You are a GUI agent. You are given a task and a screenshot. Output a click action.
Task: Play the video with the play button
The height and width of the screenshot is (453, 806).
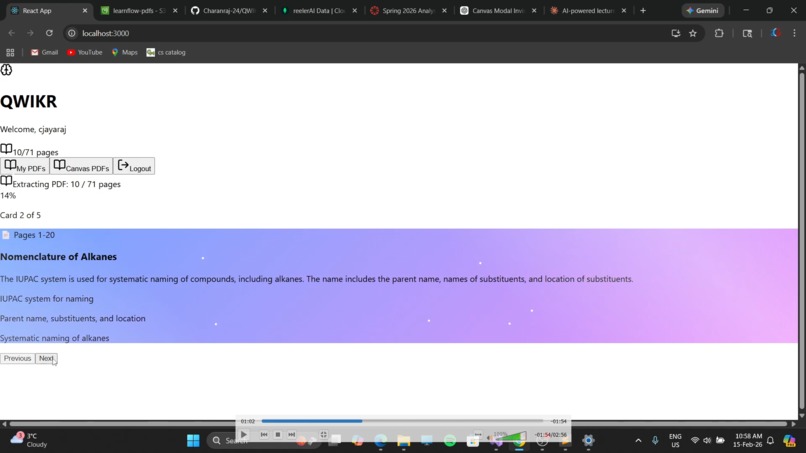pos(244,434)
